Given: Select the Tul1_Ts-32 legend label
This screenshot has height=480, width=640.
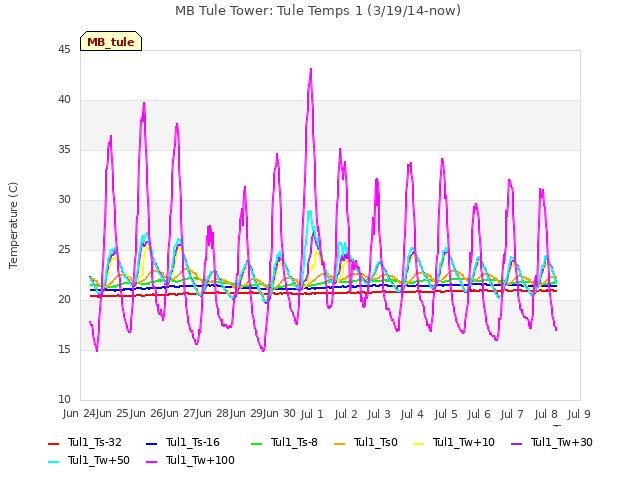Looking at the screenshot, I should click(x=95, y=442).
